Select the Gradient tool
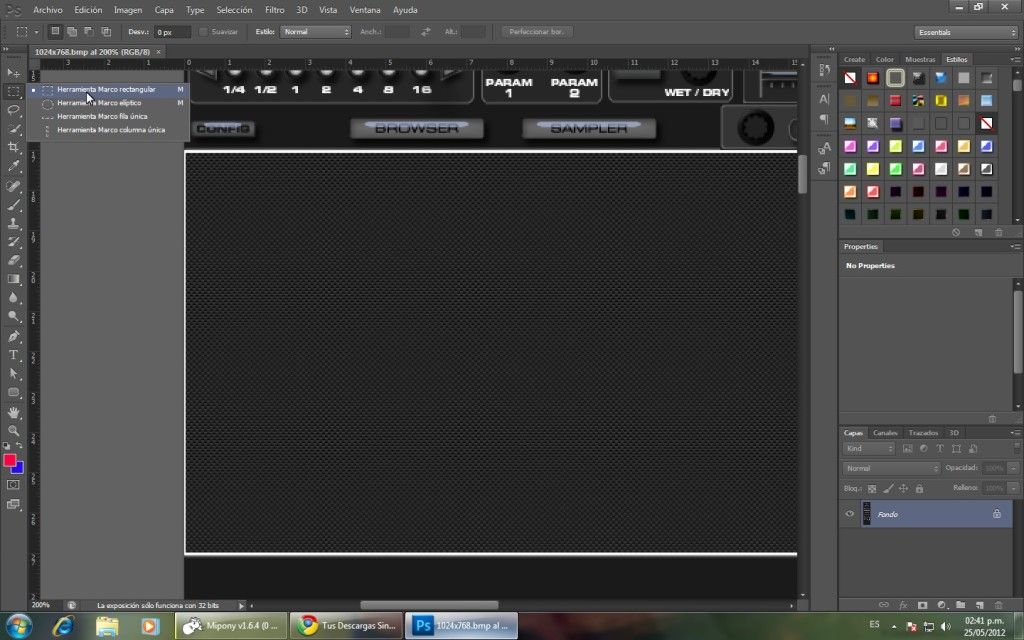 [x=13, y=280]
